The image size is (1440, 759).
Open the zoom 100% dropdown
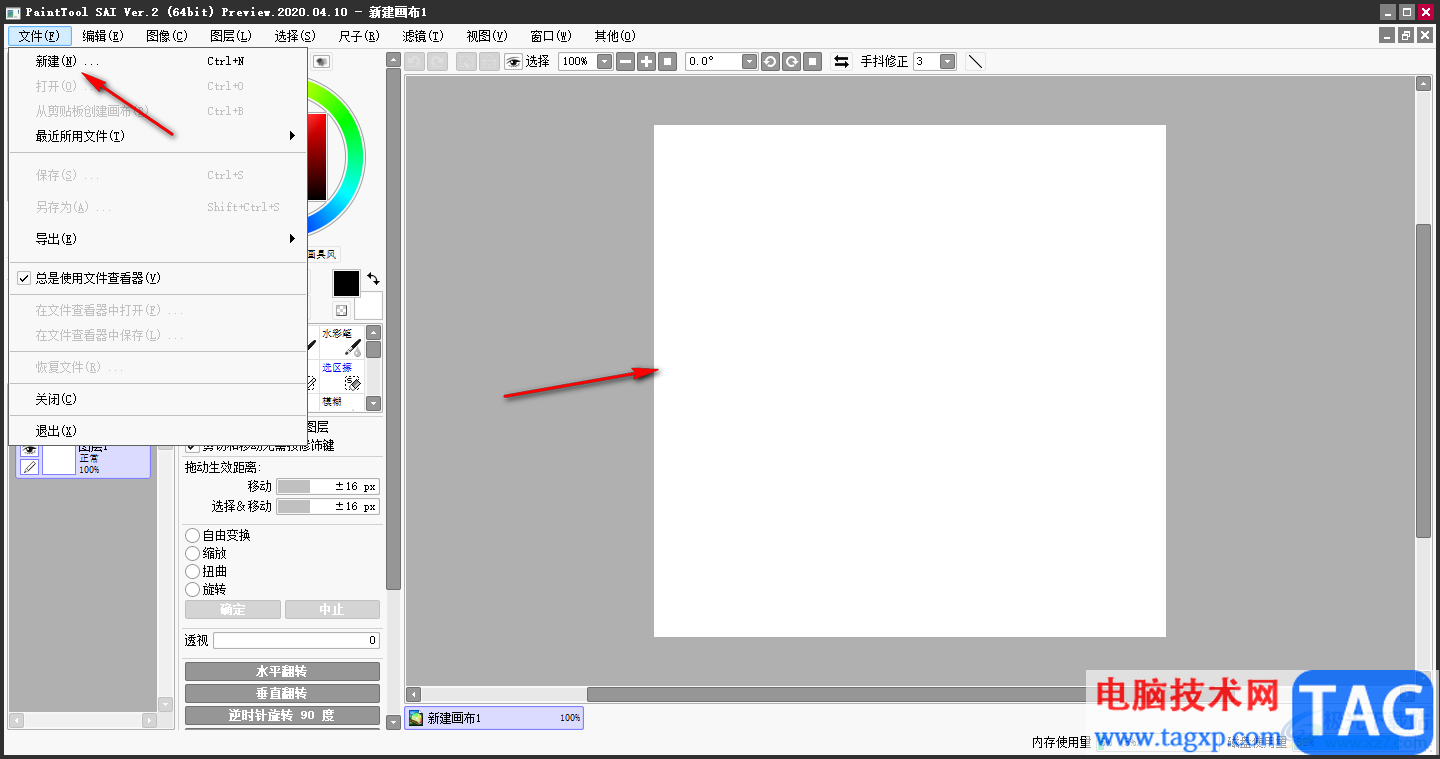pyautogui.click(x=604, y=61)
